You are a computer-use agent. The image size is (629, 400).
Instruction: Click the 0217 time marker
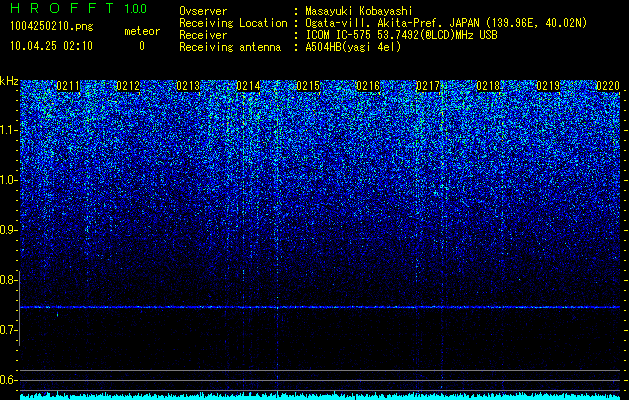tap(428, 86)
